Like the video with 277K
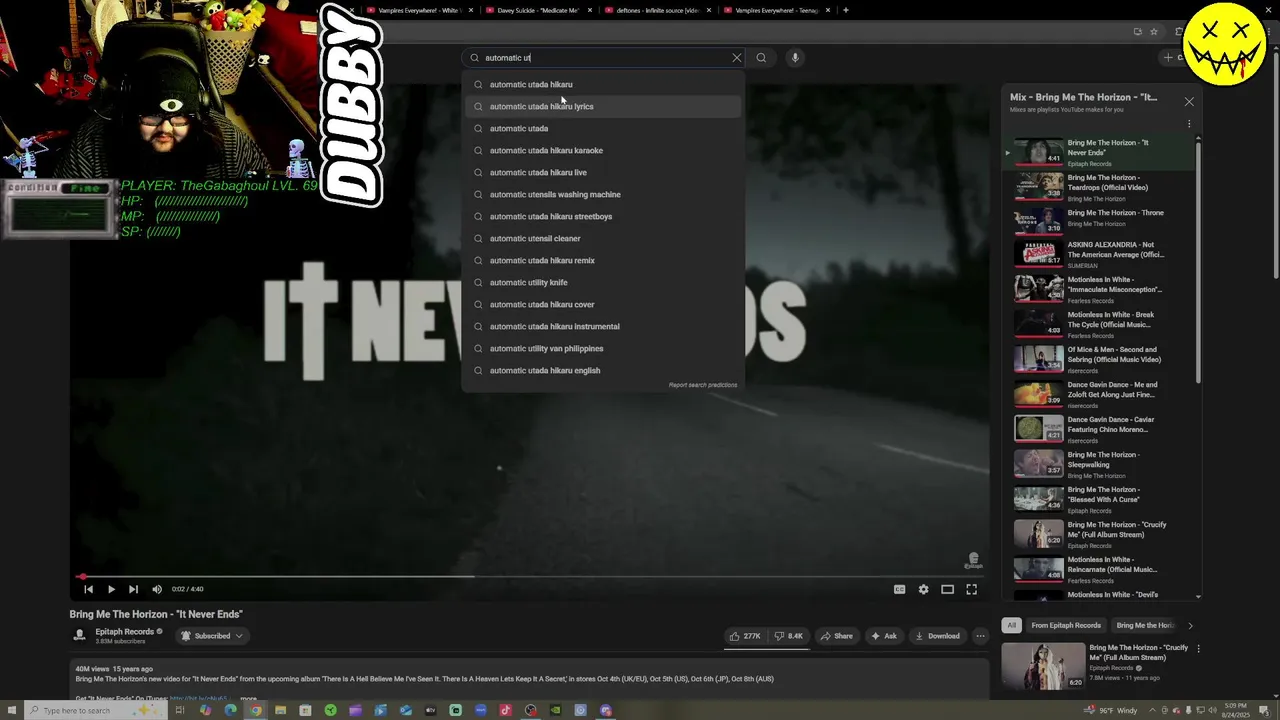The width and height of the screenshot is (1280, 720). click(x=746, y=636)
